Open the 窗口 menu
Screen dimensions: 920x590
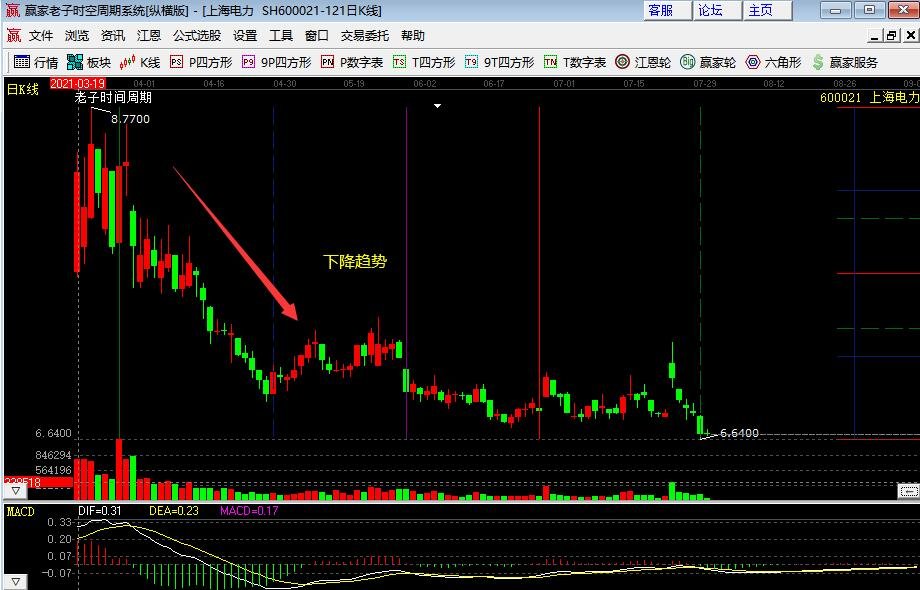coord(316,36)
